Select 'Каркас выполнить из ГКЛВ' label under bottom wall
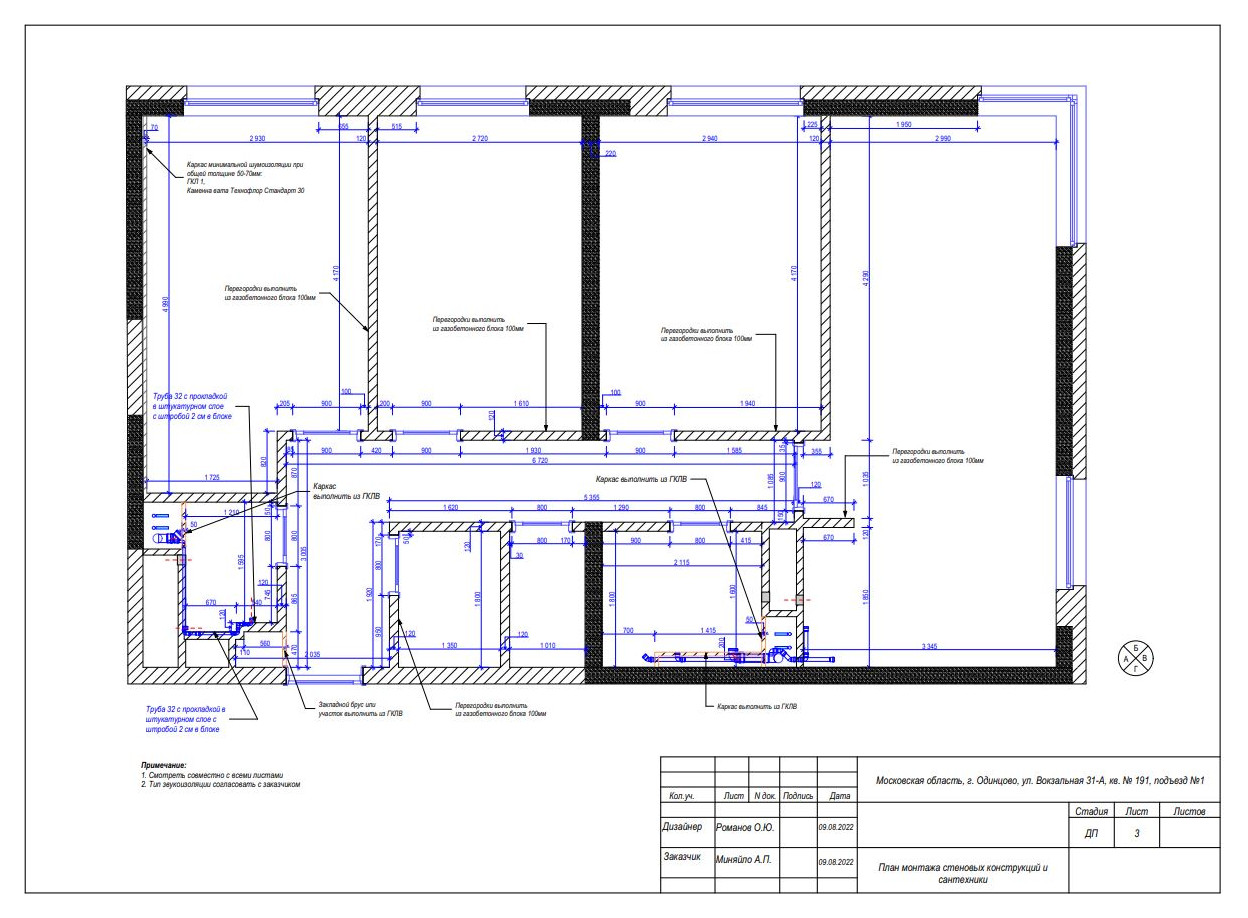 pyautogui.click(x=757, y=707)
